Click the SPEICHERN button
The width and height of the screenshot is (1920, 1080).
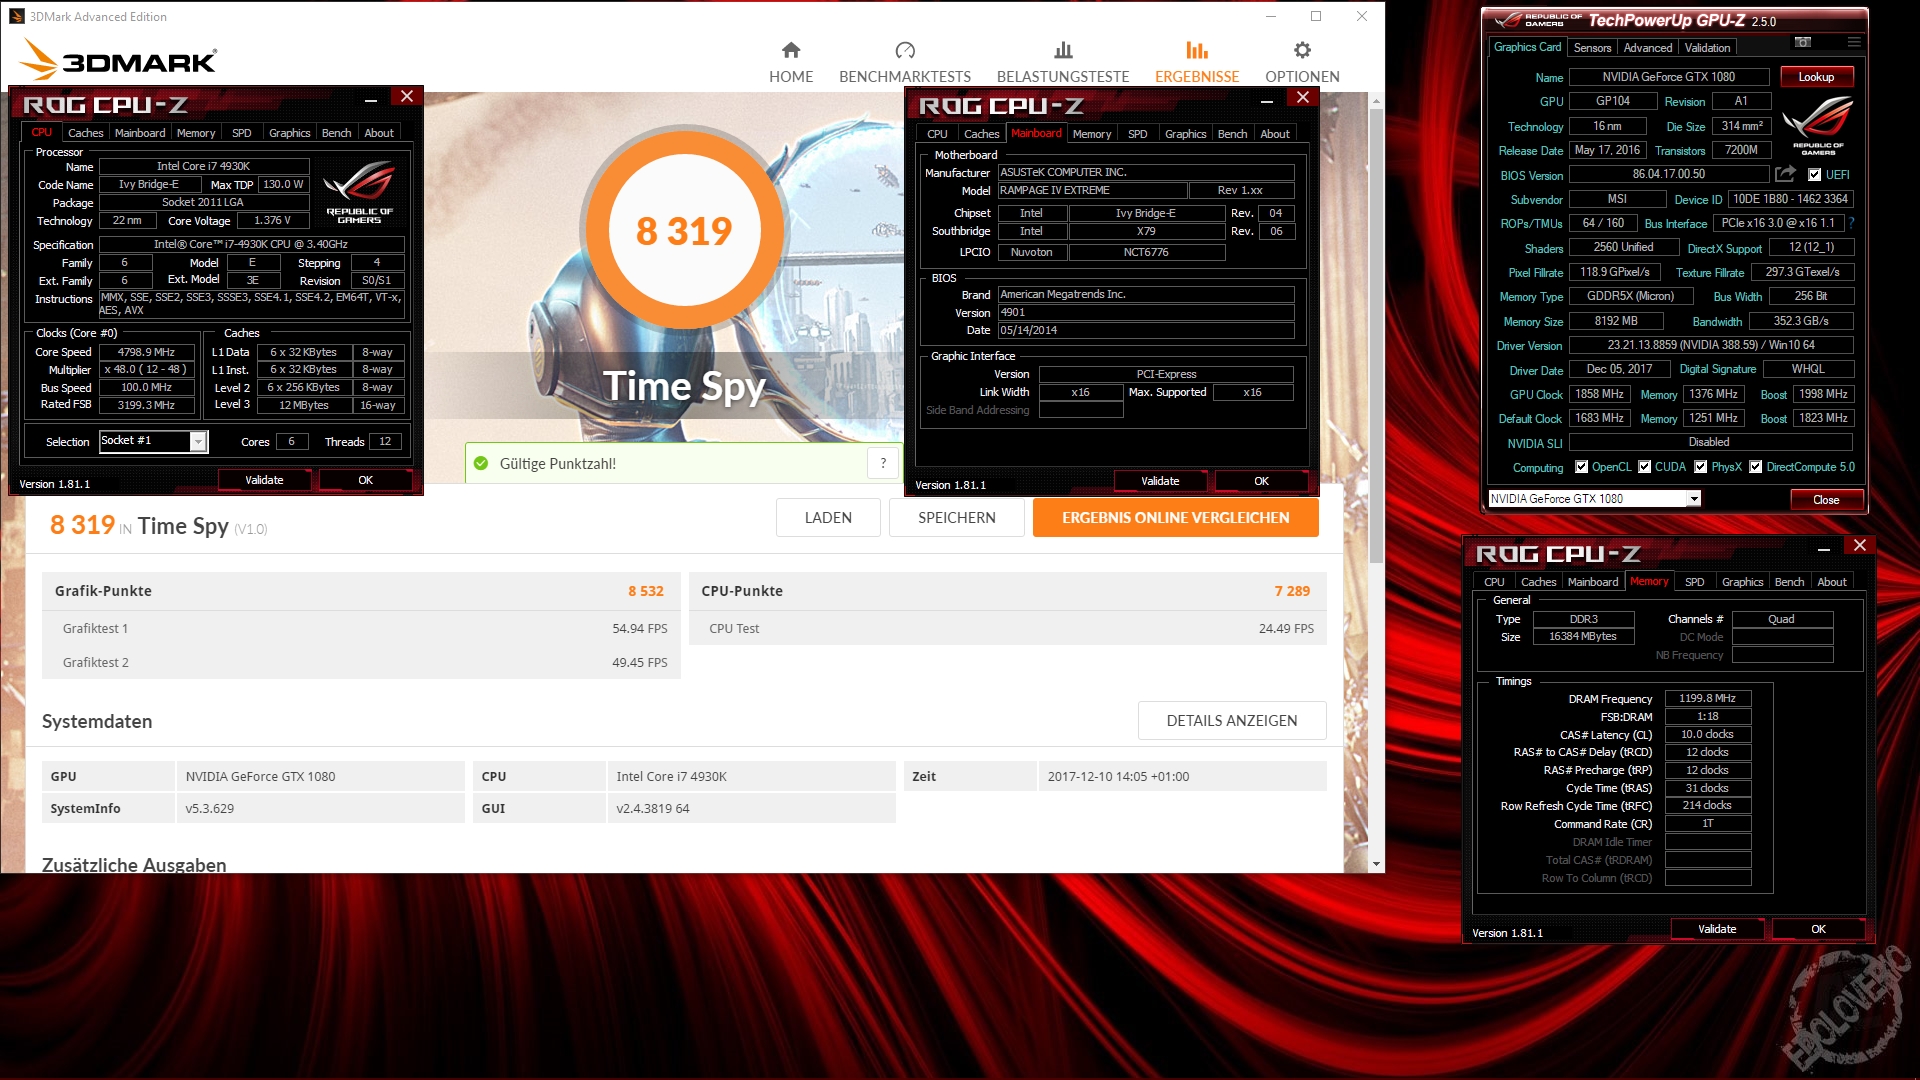click(x=957, y=517)
